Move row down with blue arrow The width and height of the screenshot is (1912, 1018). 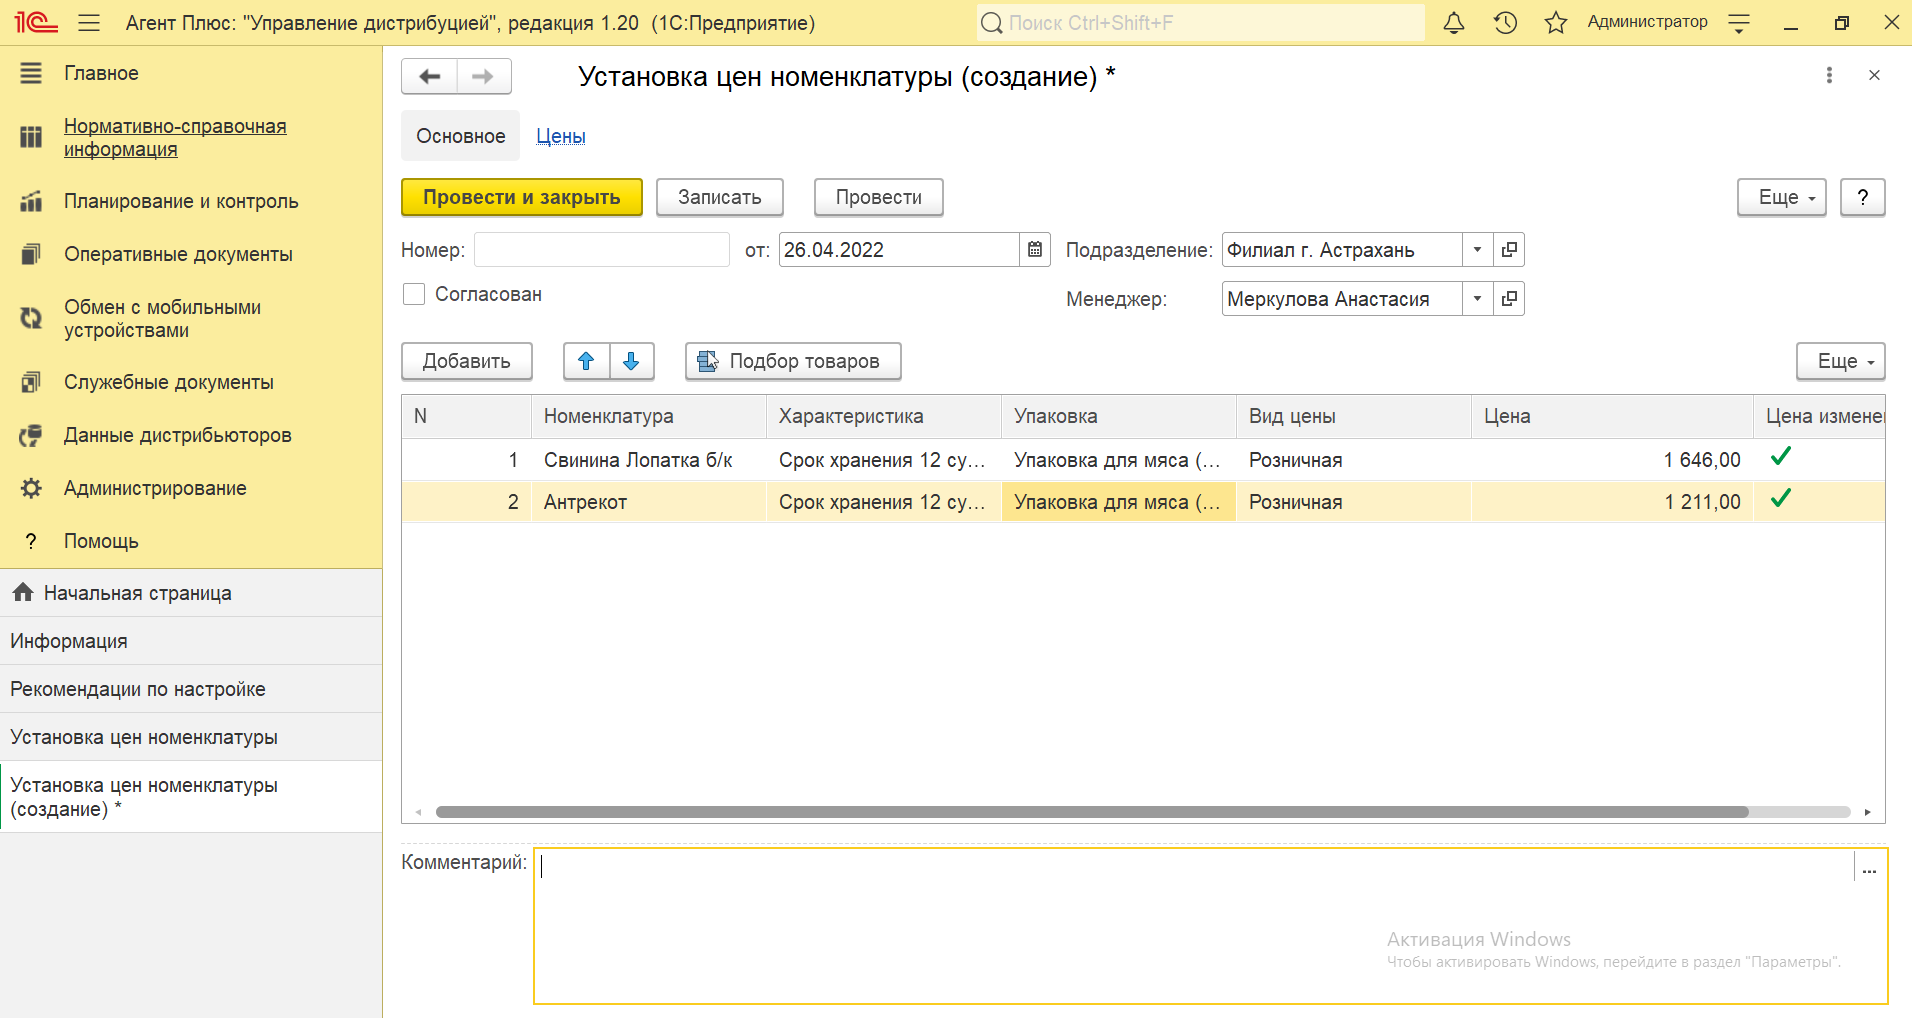tap(631, 361)
